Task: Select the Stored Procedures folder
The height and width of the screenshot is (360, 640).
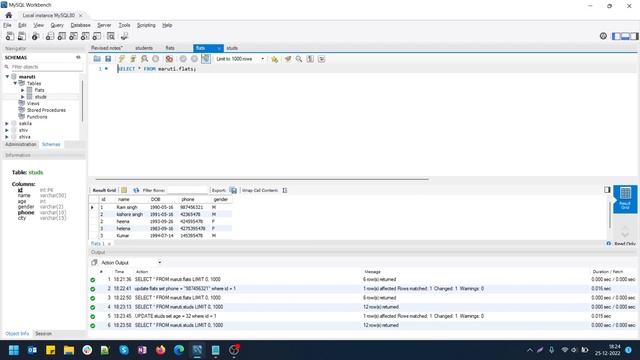Action: [x=46, y=110]
